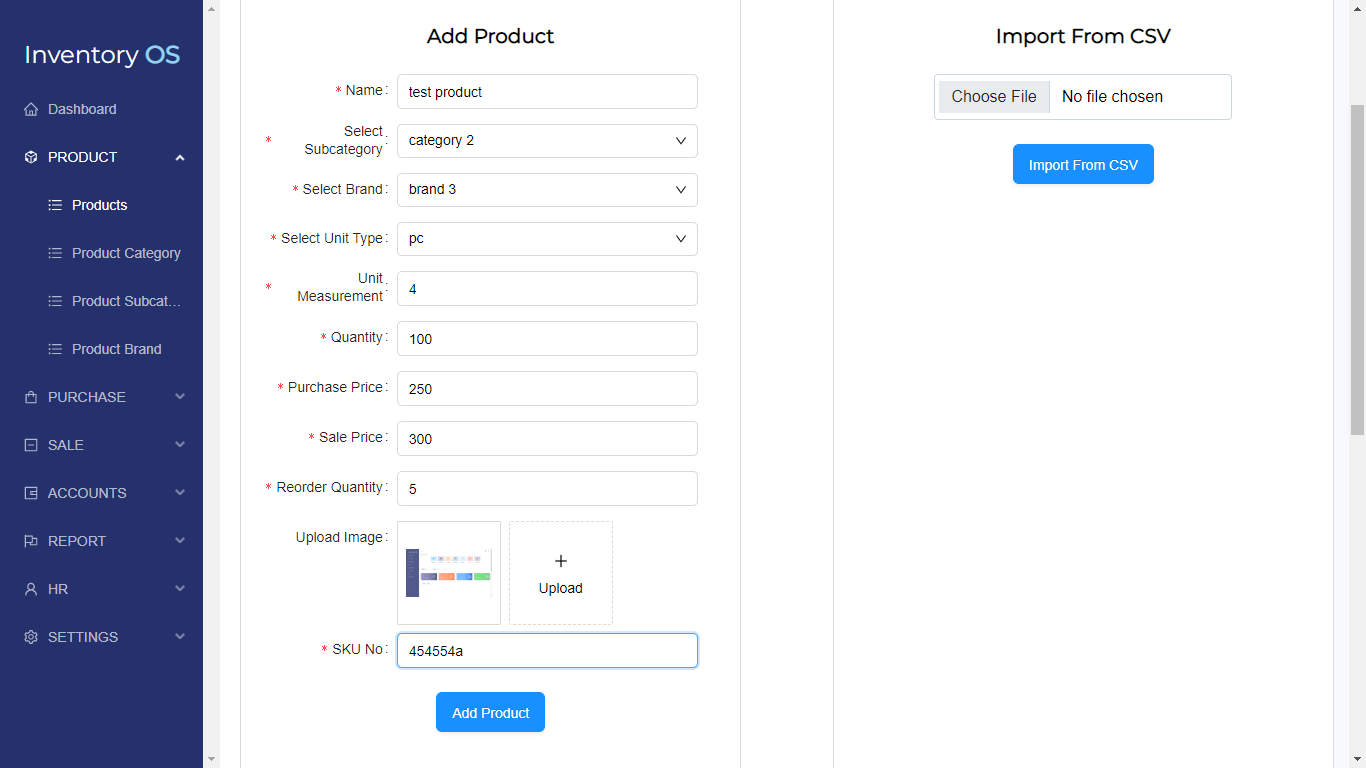Open the SETTINGS gear icon
Image resolution: width=1366 pixels, height=768 pixels.
pos(31,637)
